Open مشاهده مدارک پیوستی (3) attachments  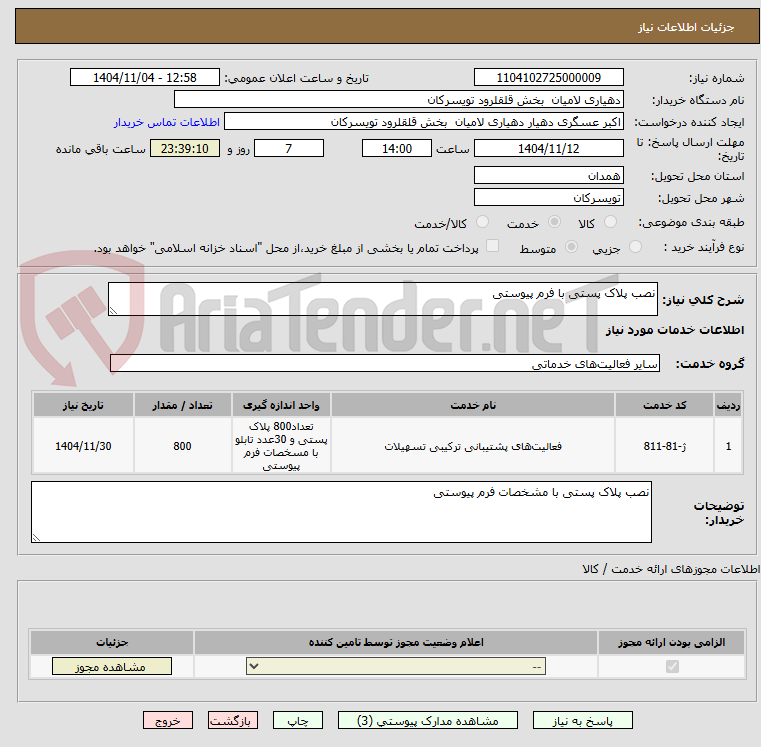tap(428, 720)
